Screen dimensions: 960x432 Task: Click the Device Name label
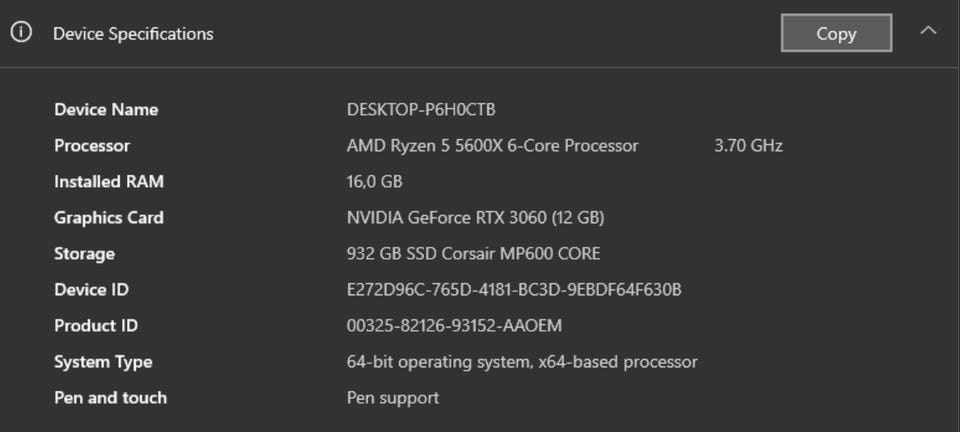coord(106,110)
